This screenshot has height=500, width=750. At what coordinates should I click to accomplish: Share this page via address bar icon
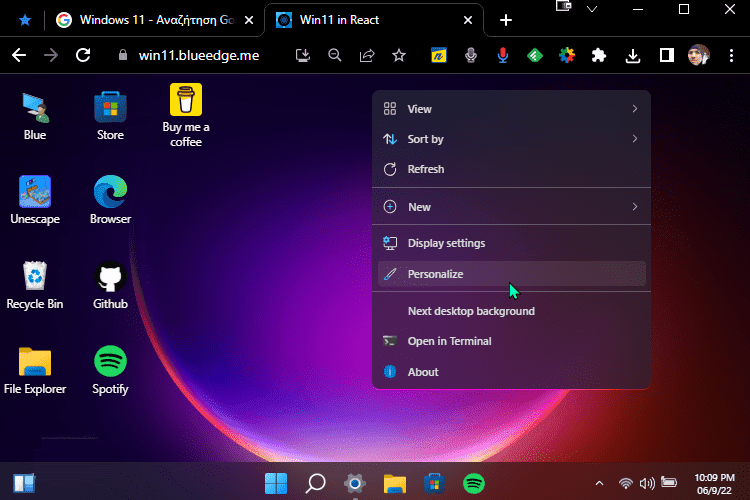tap(367, 56)
